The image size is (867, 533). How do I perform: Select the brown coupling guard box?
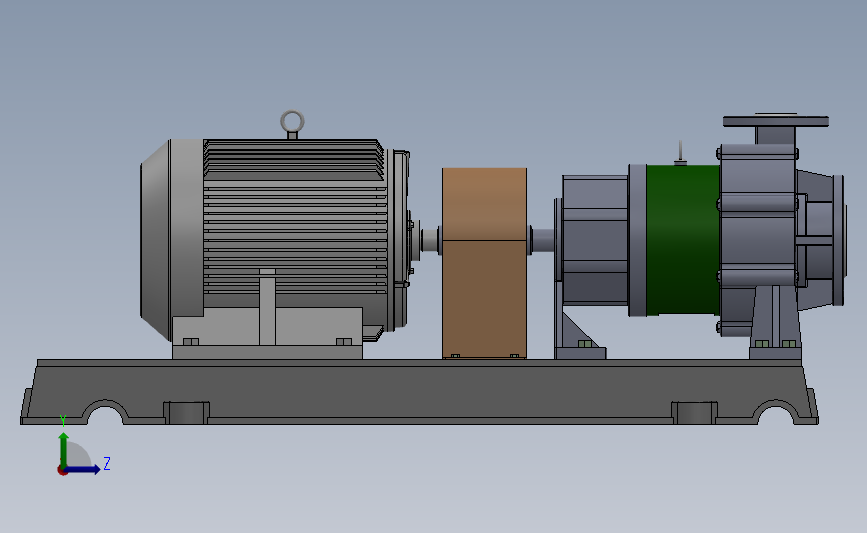tap(484, 263)
